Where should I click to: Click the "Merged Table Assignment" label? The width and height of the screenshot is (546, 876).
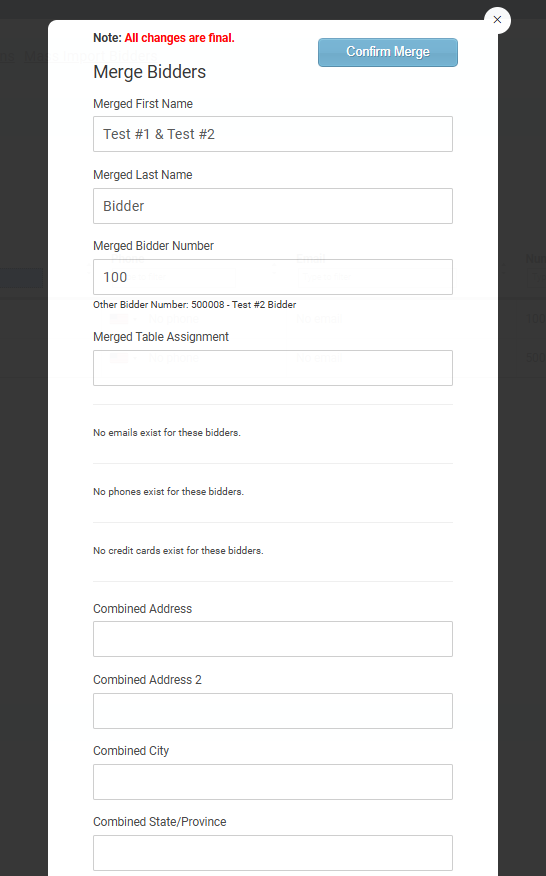pos(161,337)
